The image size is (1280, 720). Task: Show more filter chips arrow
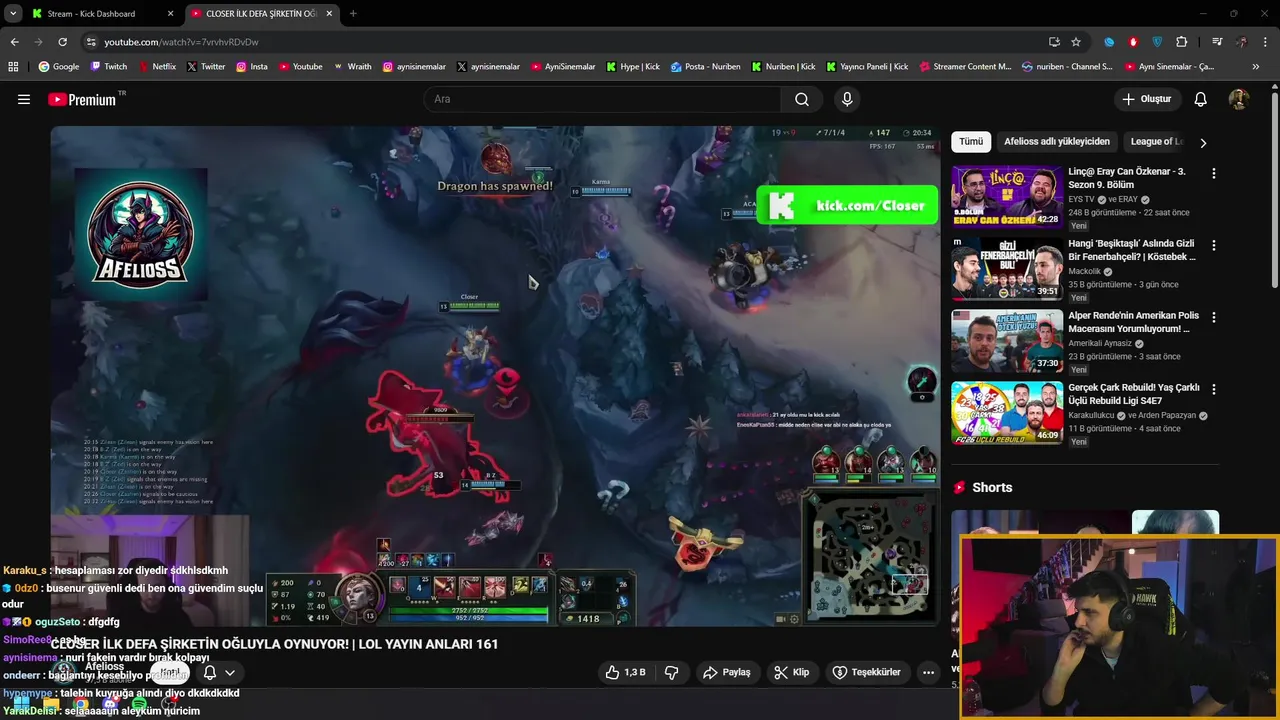pyautogui.click(x=1203, y=142)
